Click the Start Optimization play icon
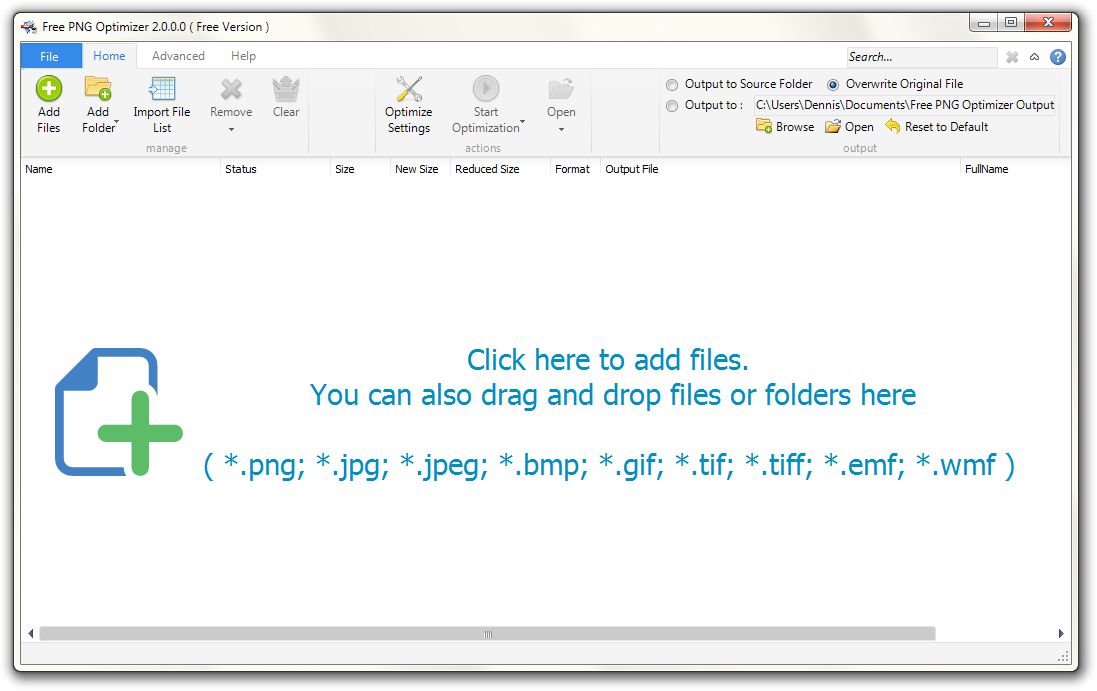 point(486,89)
